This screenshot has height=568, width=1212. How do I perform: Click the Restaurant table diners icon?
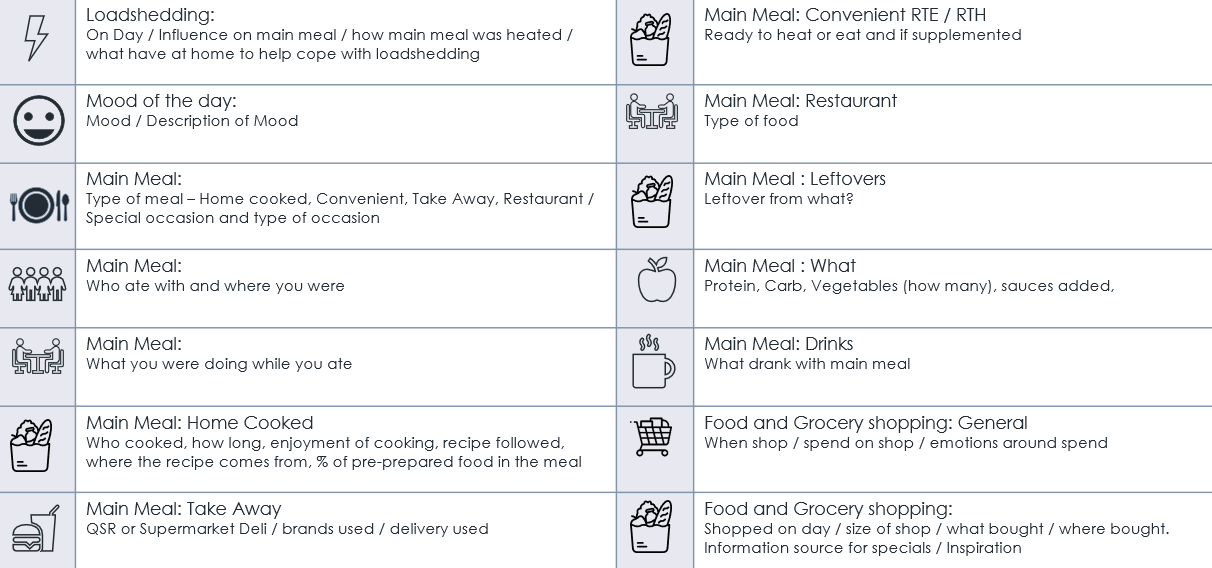[652, 112]
